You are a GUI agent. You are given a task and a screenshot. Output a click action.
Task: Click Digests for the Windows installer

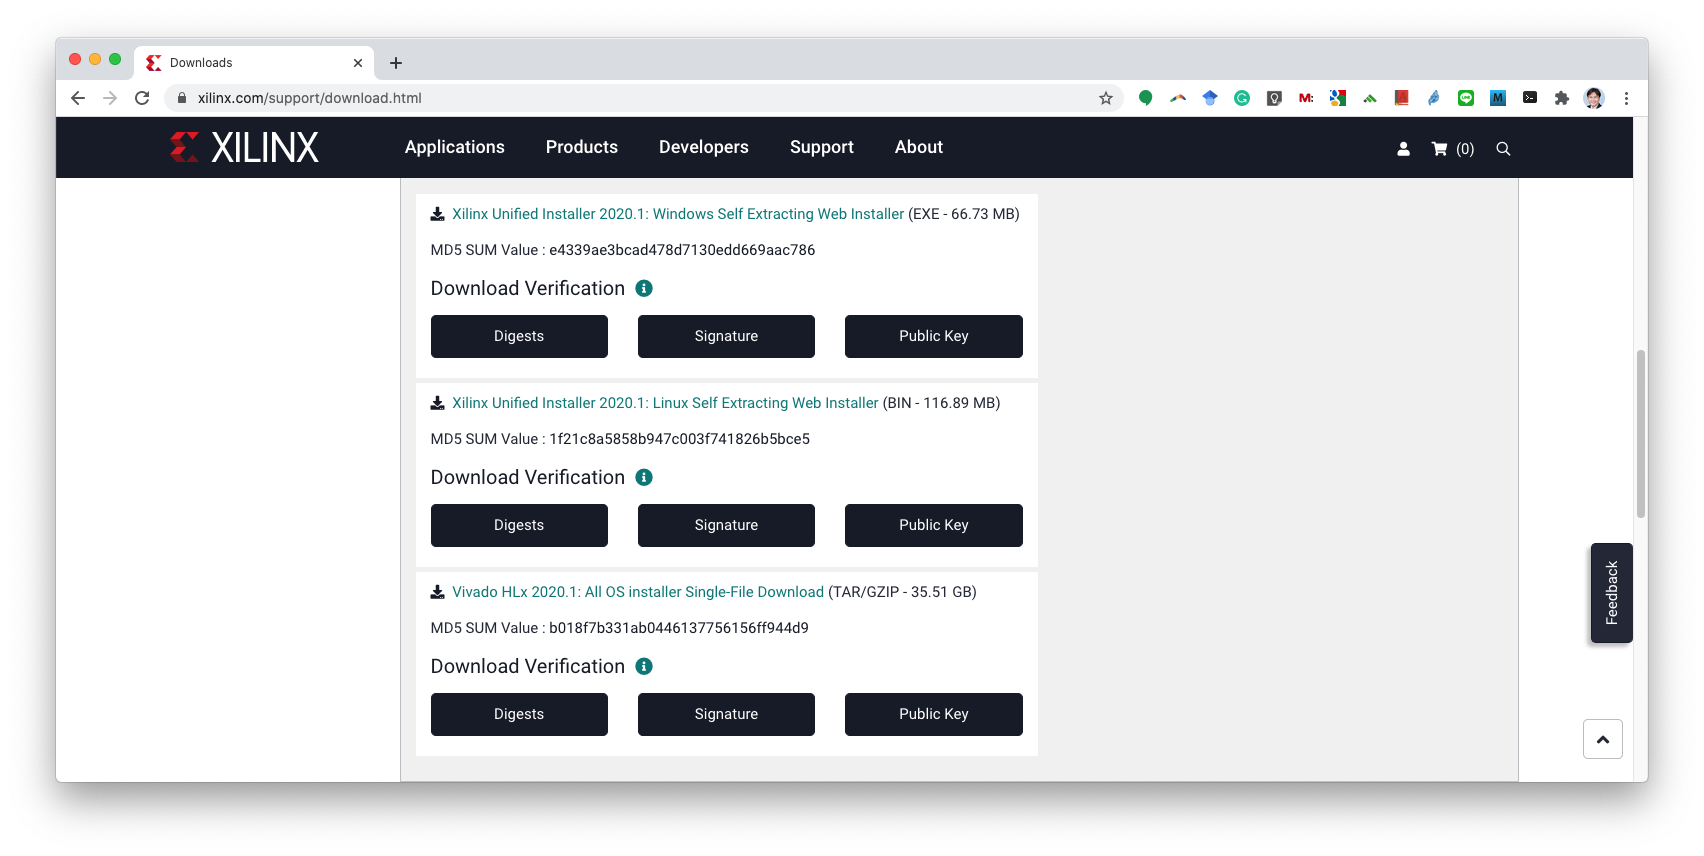click(x=519, y=336)
